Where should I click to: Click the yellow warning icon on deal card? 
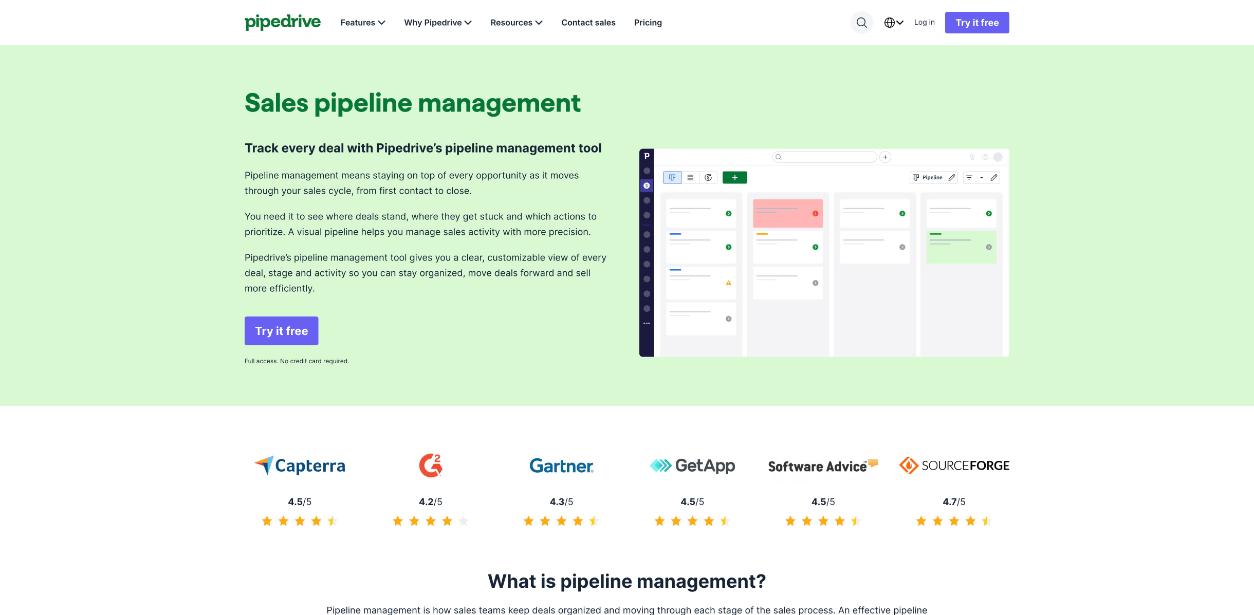728,283
